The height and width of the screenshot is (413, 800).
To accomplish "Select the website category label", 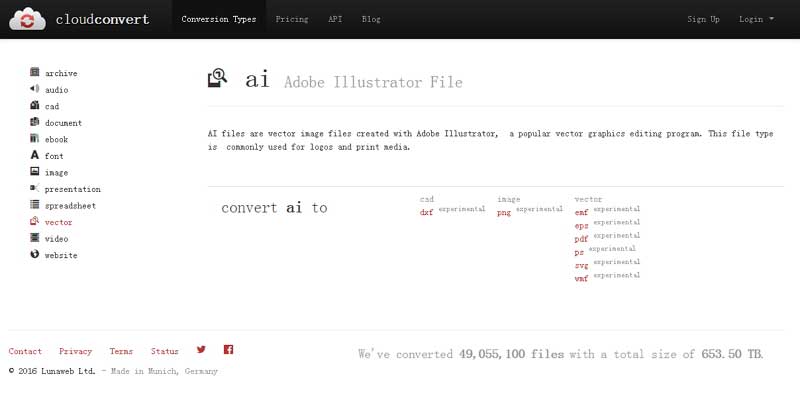I will pyautogui.click(x=61, y=255).
